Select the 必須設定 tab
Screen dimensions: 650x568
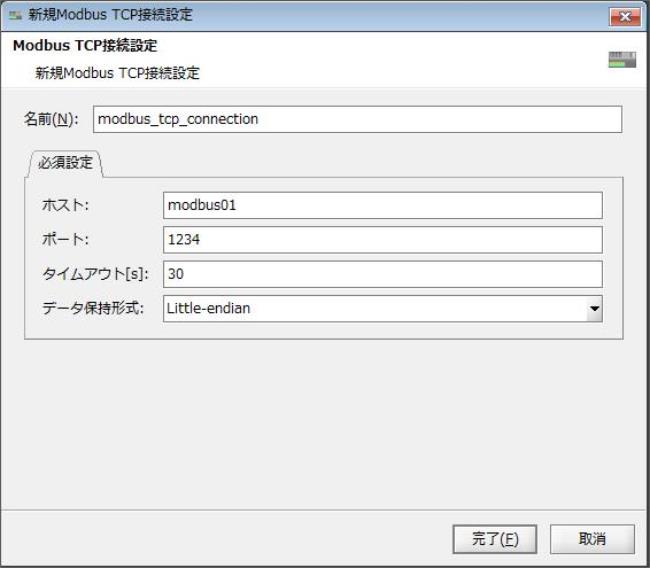(66, 161)
